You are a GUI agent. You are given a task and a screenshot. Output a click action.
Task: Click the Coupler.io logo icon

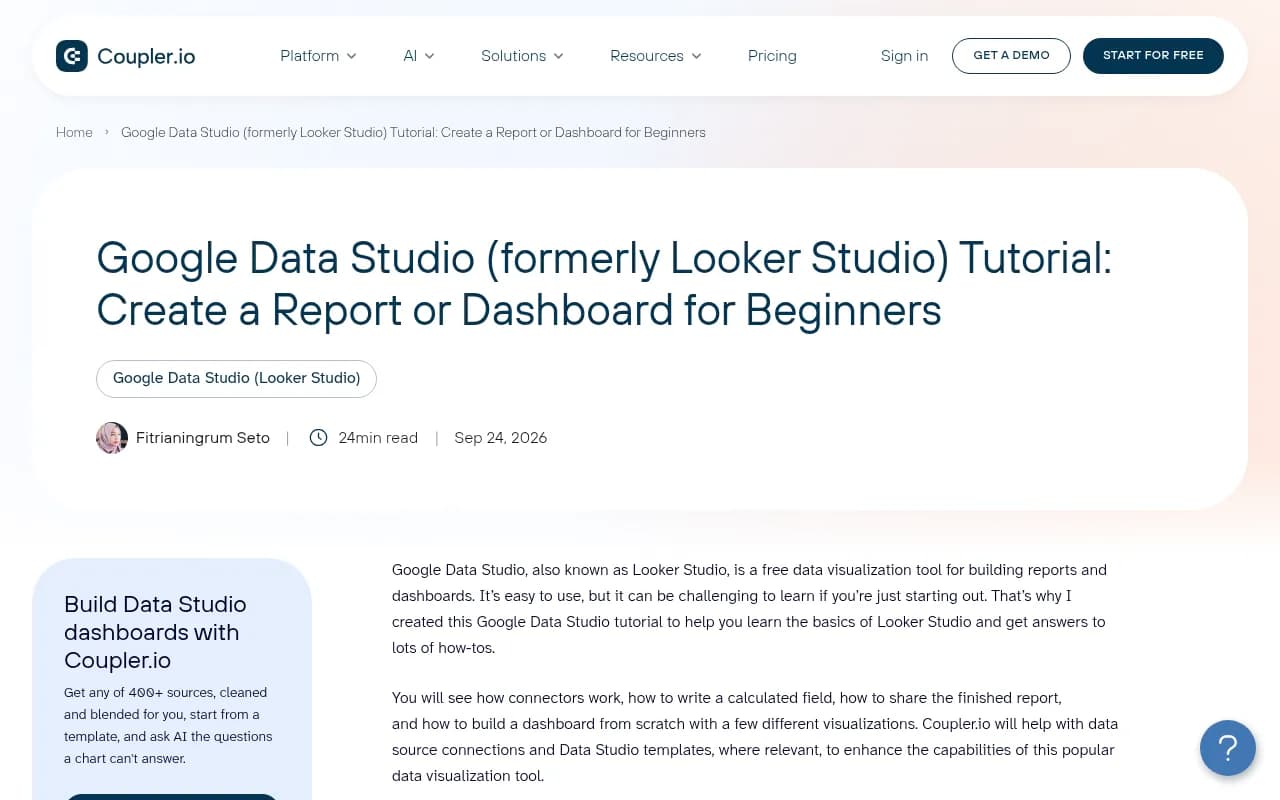pyautogui.click(x=72, y=56)
